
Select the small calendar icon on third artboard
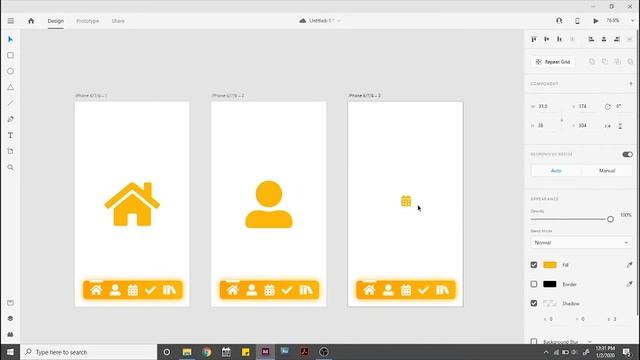pos(406,201)
